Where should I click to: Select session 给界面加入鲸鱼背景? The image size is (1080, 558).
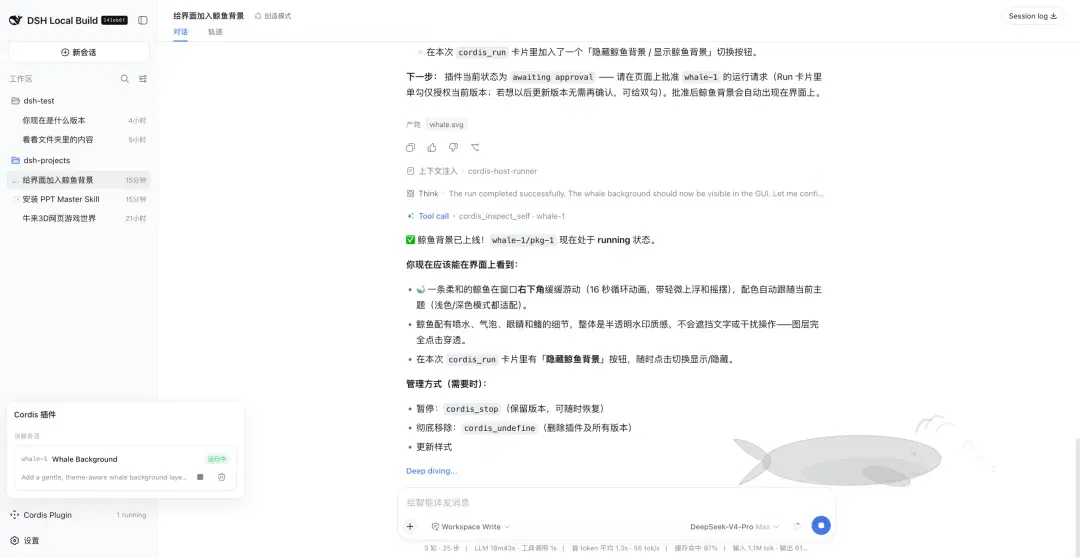pos(79,180)
